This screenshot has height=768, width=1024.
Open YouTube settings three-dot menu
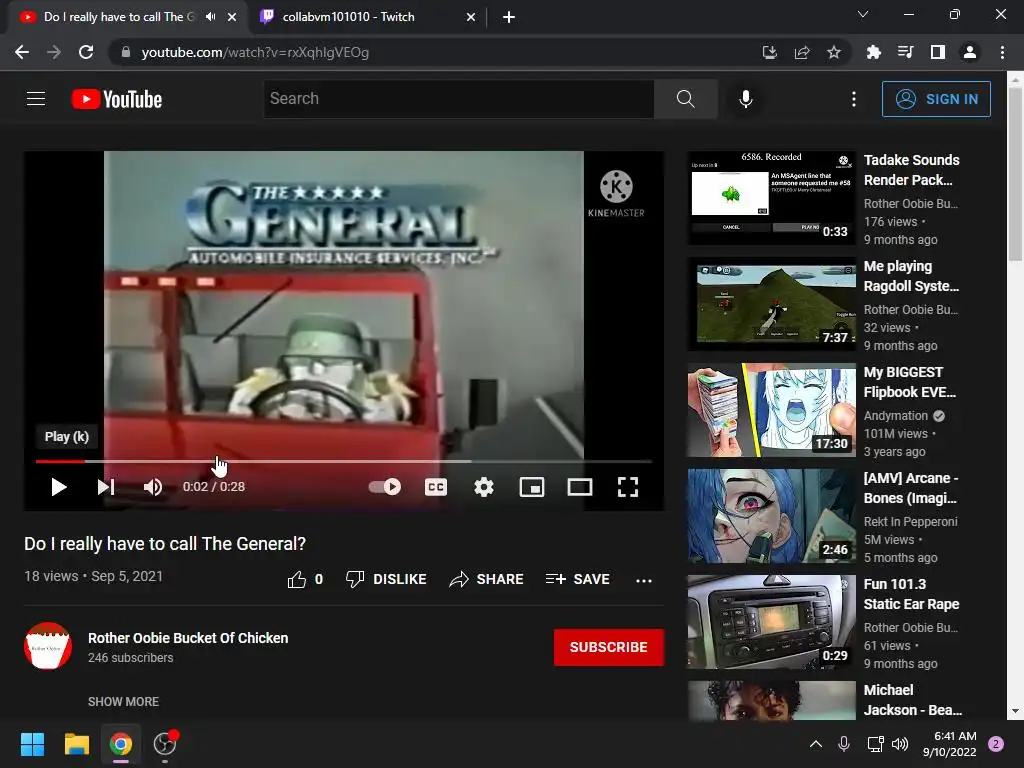854,99
